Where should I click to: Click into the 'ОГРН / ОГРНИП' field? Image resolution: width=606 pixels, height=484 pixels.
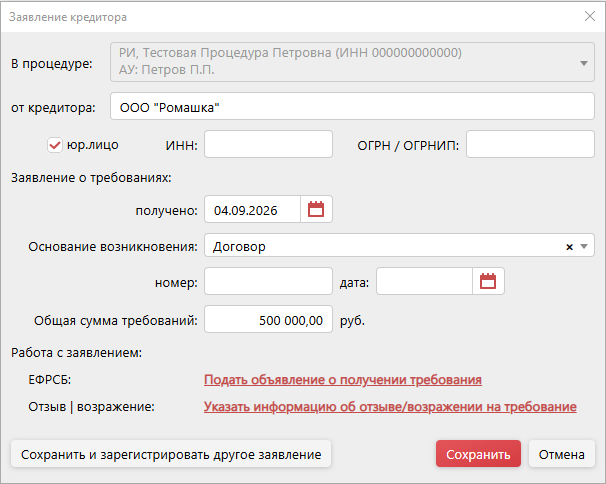point(530,144)
